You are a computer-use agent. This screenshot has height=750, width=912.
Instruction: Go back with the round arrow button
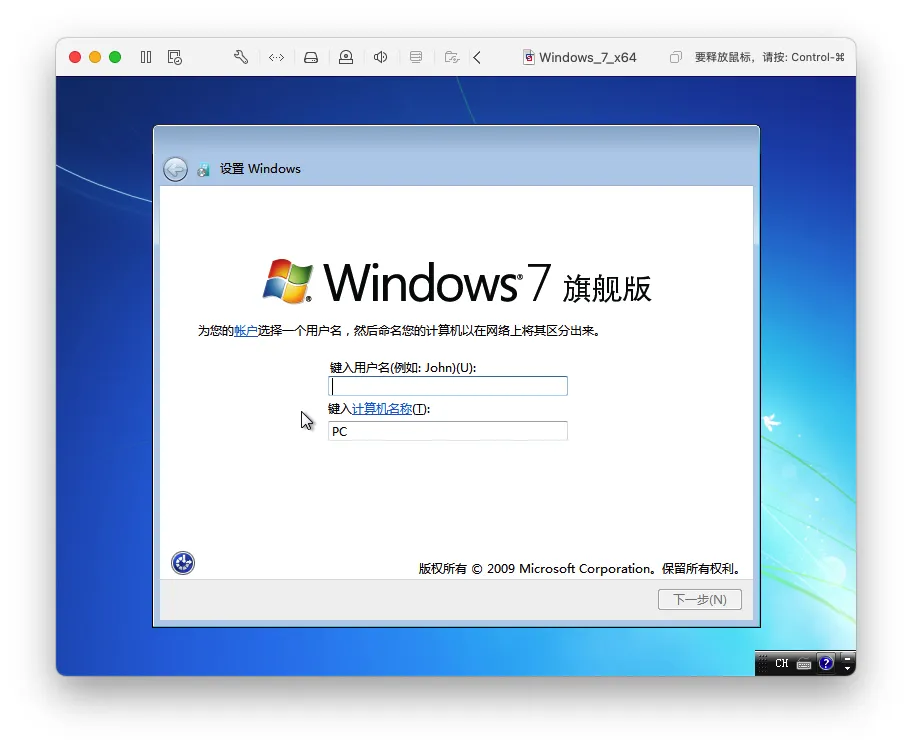[x=175, y=169]
